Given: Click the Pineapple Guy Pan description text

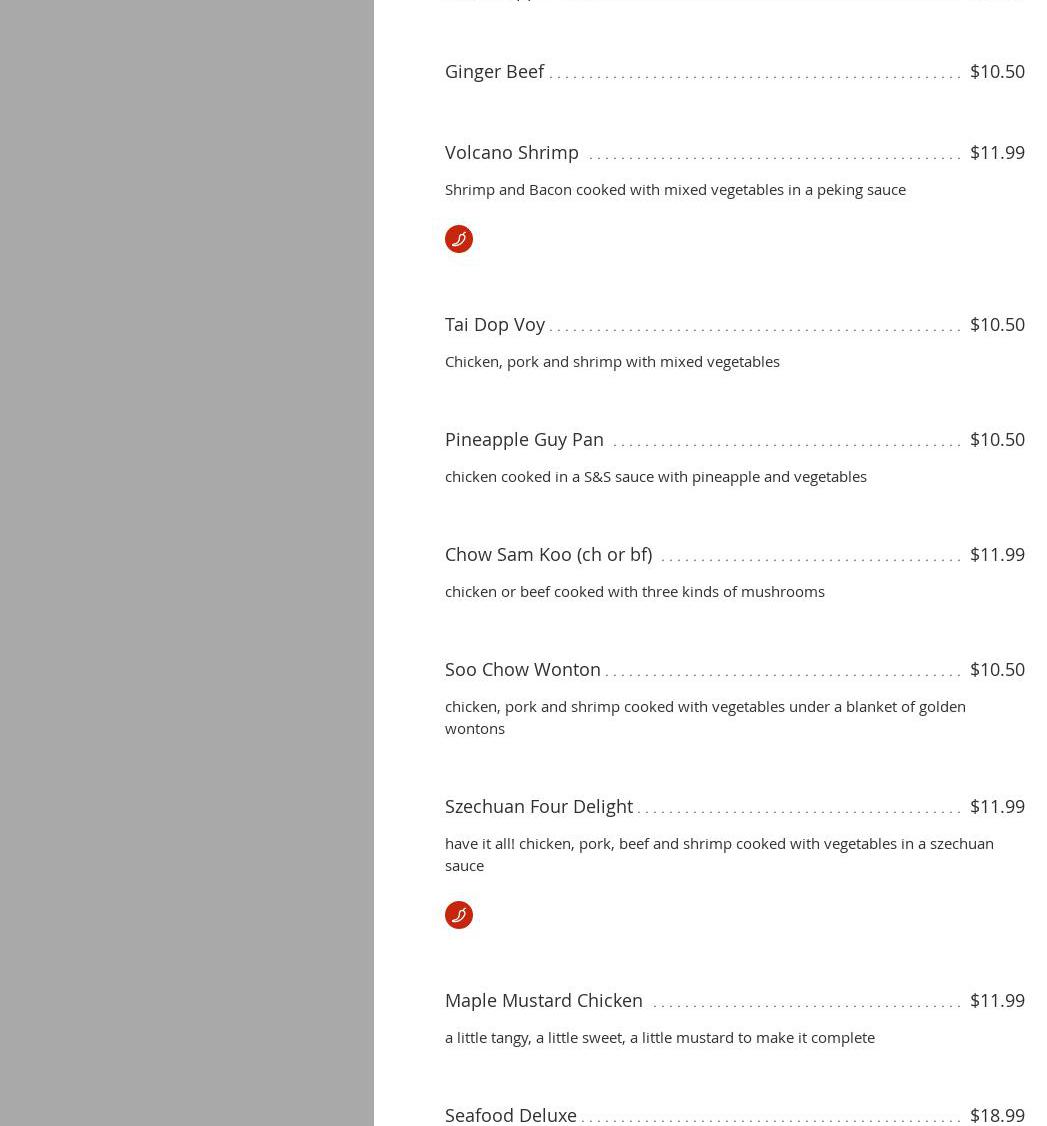Looking at the screenshot, I should 655,476.
